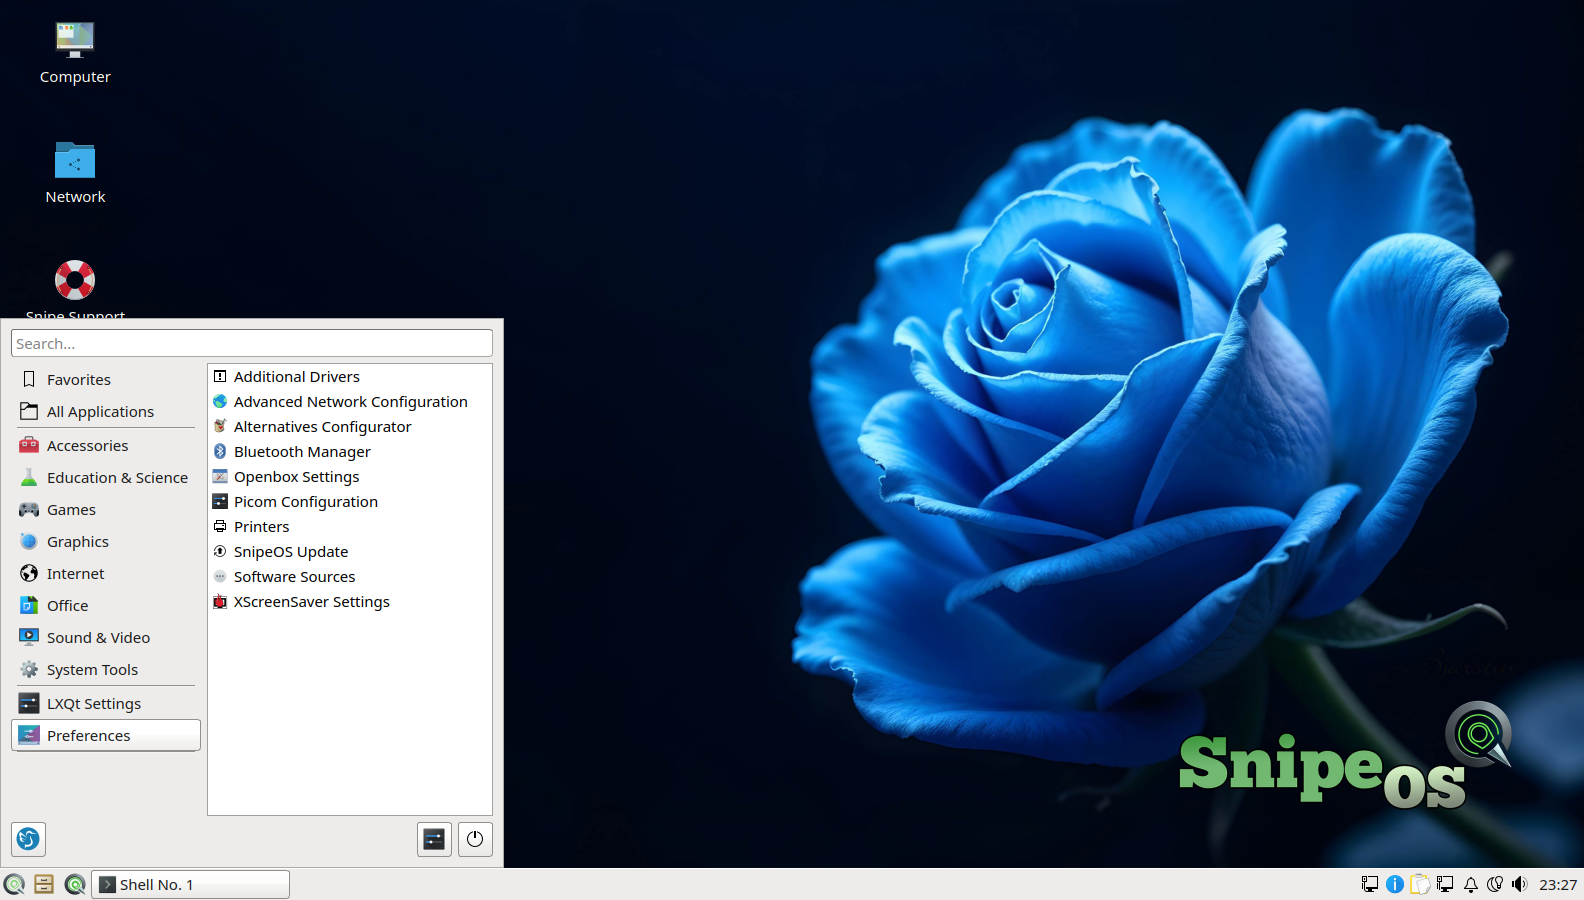This screenshot has height=900, width=1584.
Task: Launch Bluetooth Manager
Action: [350, 452]
